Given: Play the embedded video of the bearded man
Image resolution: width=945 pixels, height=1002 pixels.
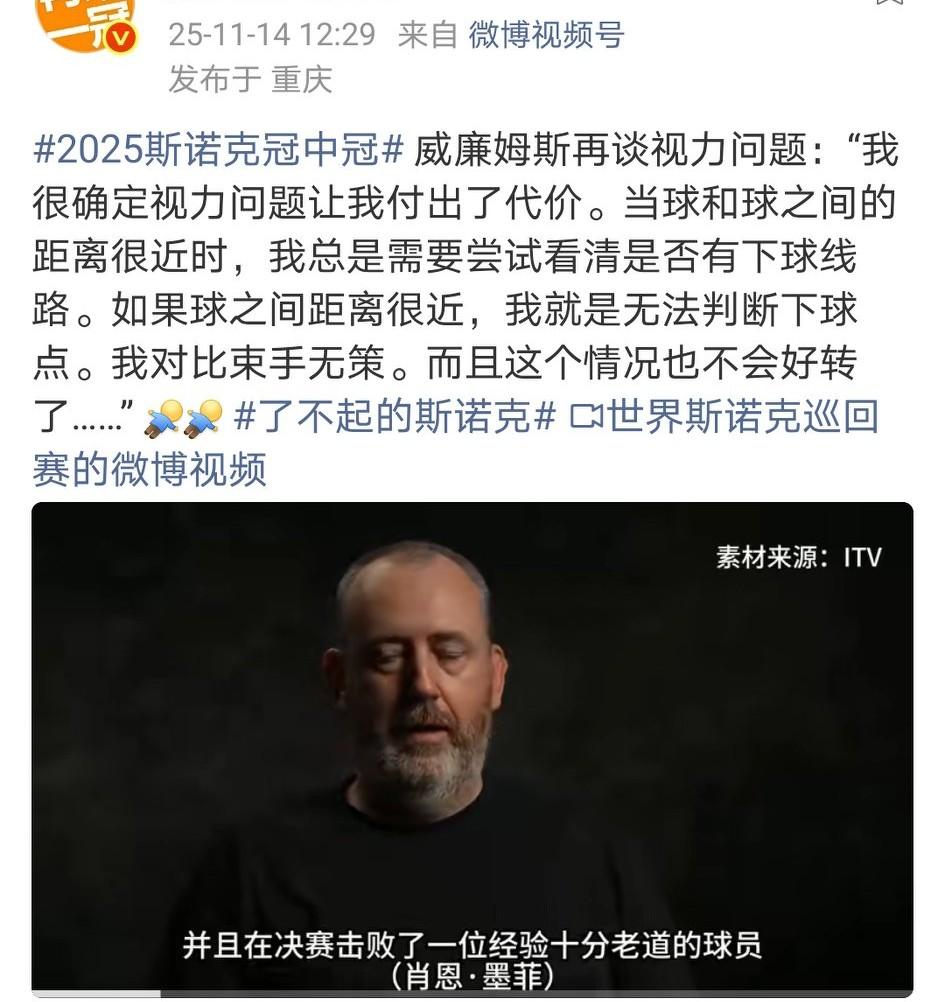Looking at the screenshot, I should [472, 748].
